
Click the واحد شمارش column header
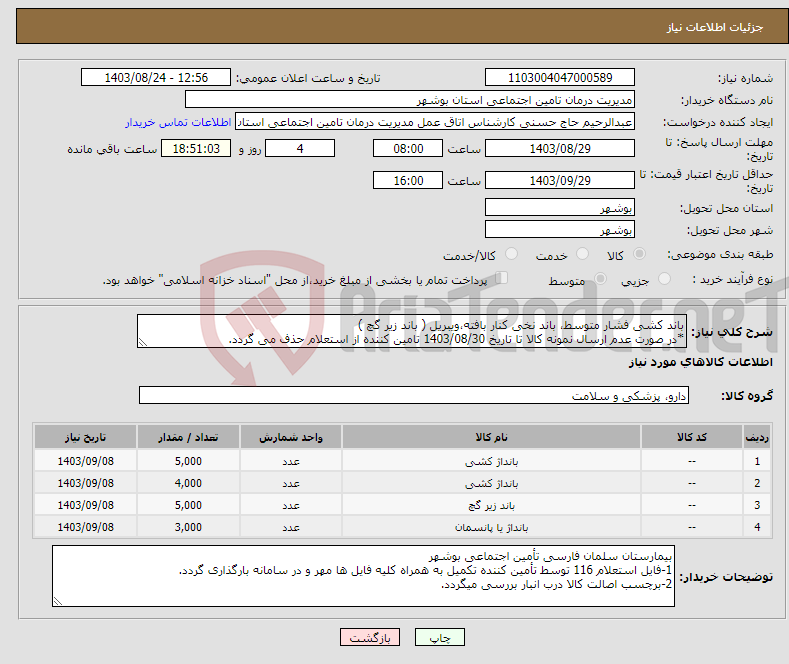(291, 437)
